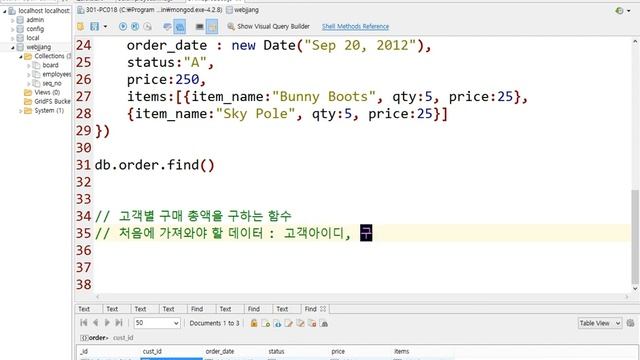
Task: Click the icon right of the edit pencil icon
Action: click(300, 323)
